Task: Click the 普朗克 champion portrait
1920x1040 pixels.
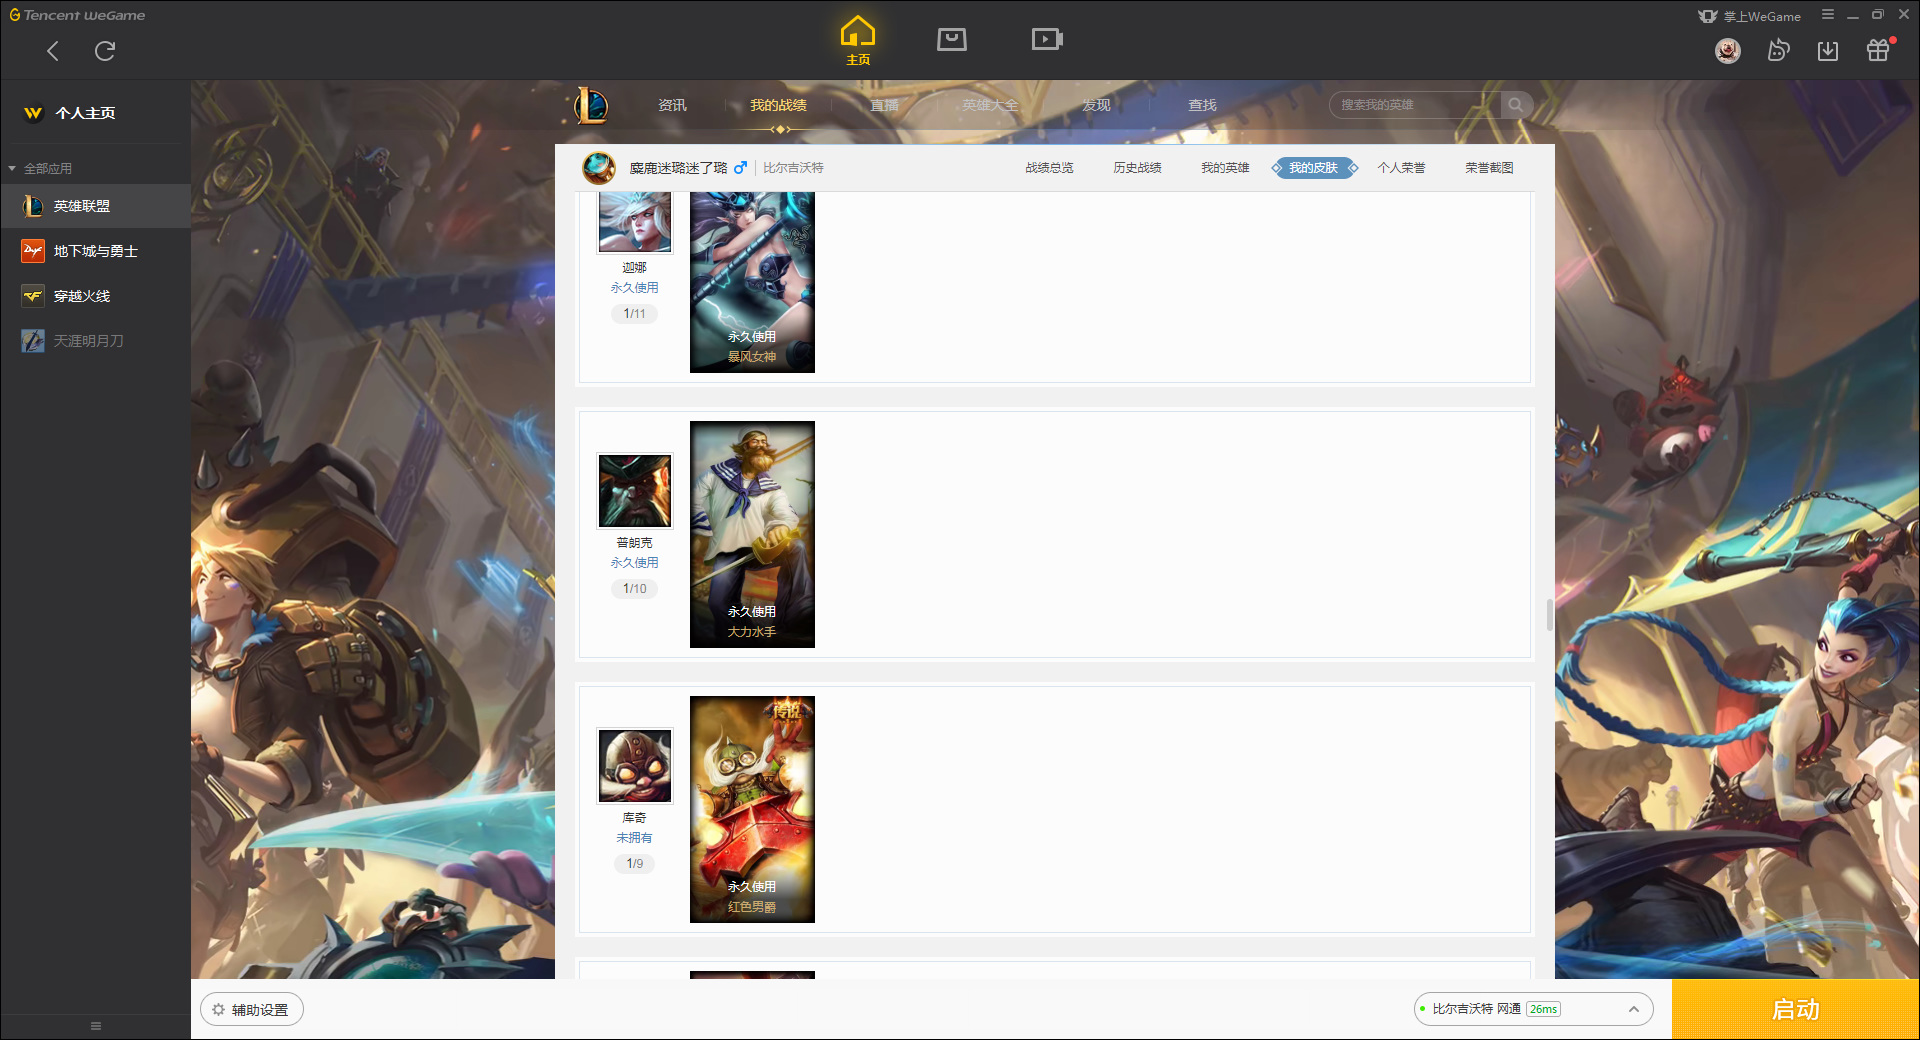Action: (x=635, y=491)
